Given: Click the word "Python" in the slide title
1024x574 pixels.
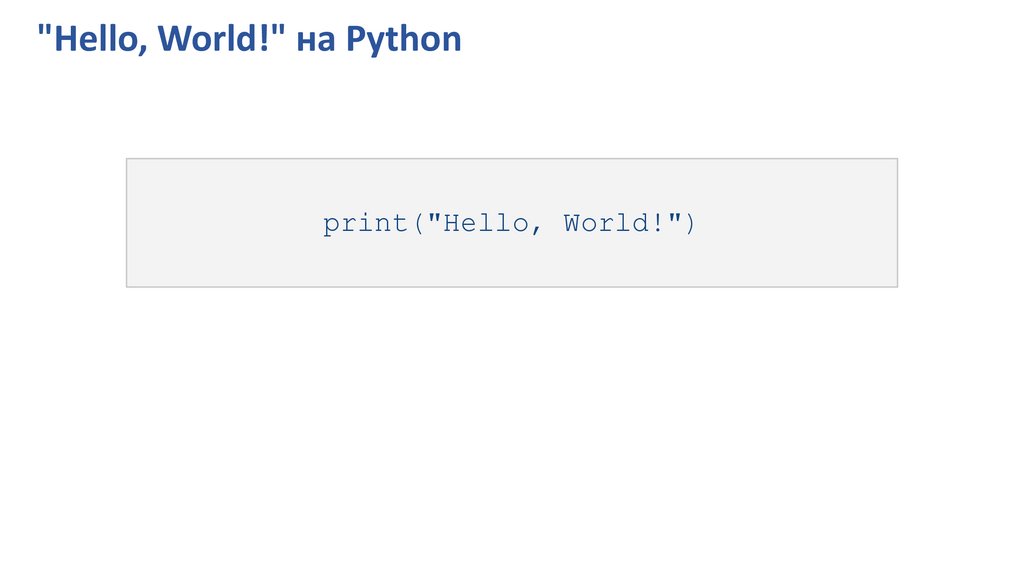Looking at the screenshot, I should pos(404,40).
